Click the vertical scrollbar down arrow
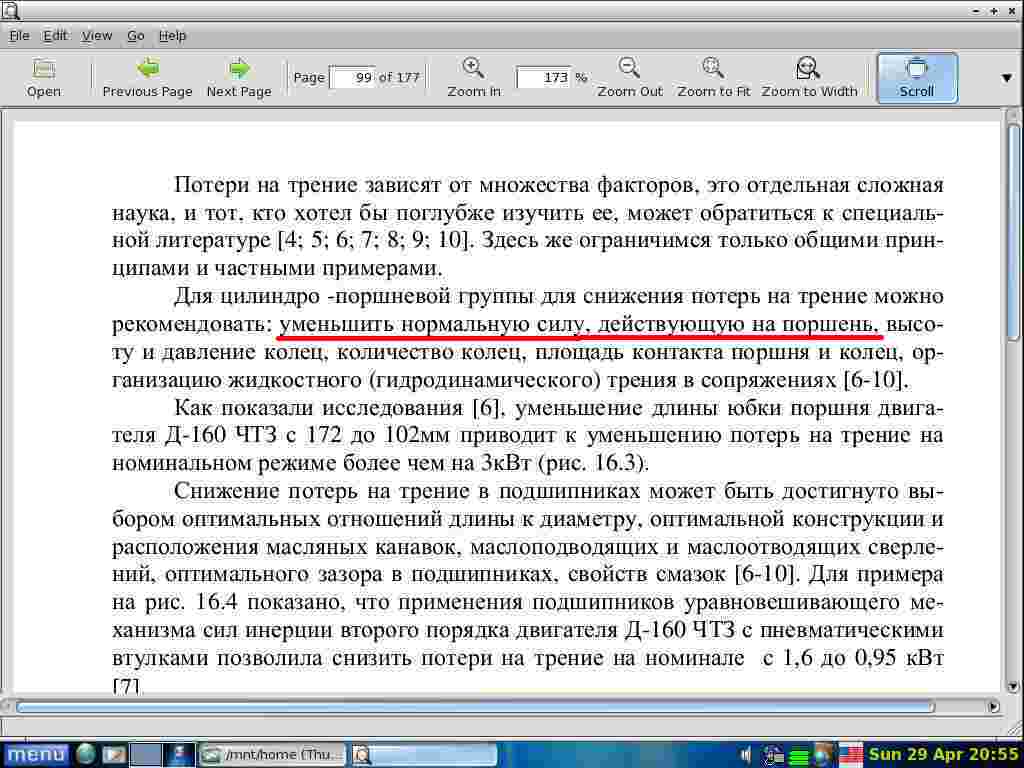1024x768 pixels. click(1014, 686)
